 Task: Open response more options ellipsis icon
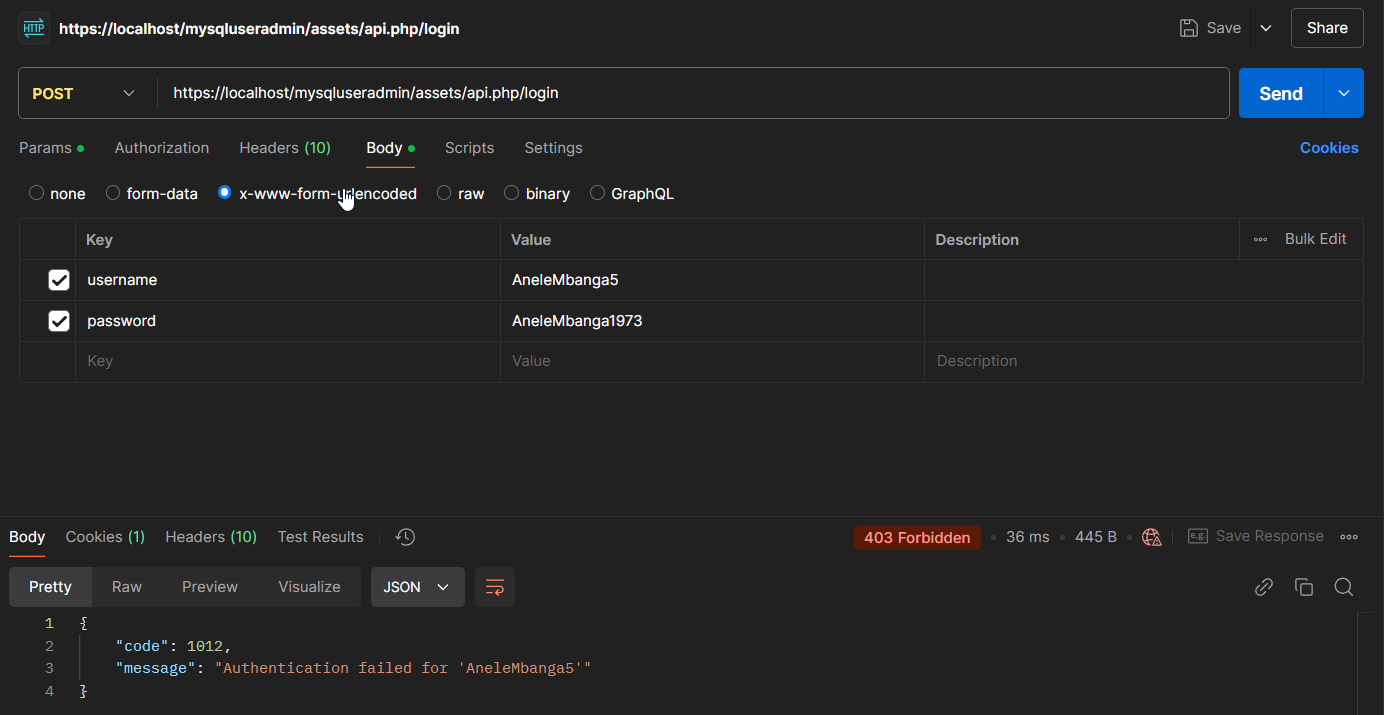[x=1349, y=537]
